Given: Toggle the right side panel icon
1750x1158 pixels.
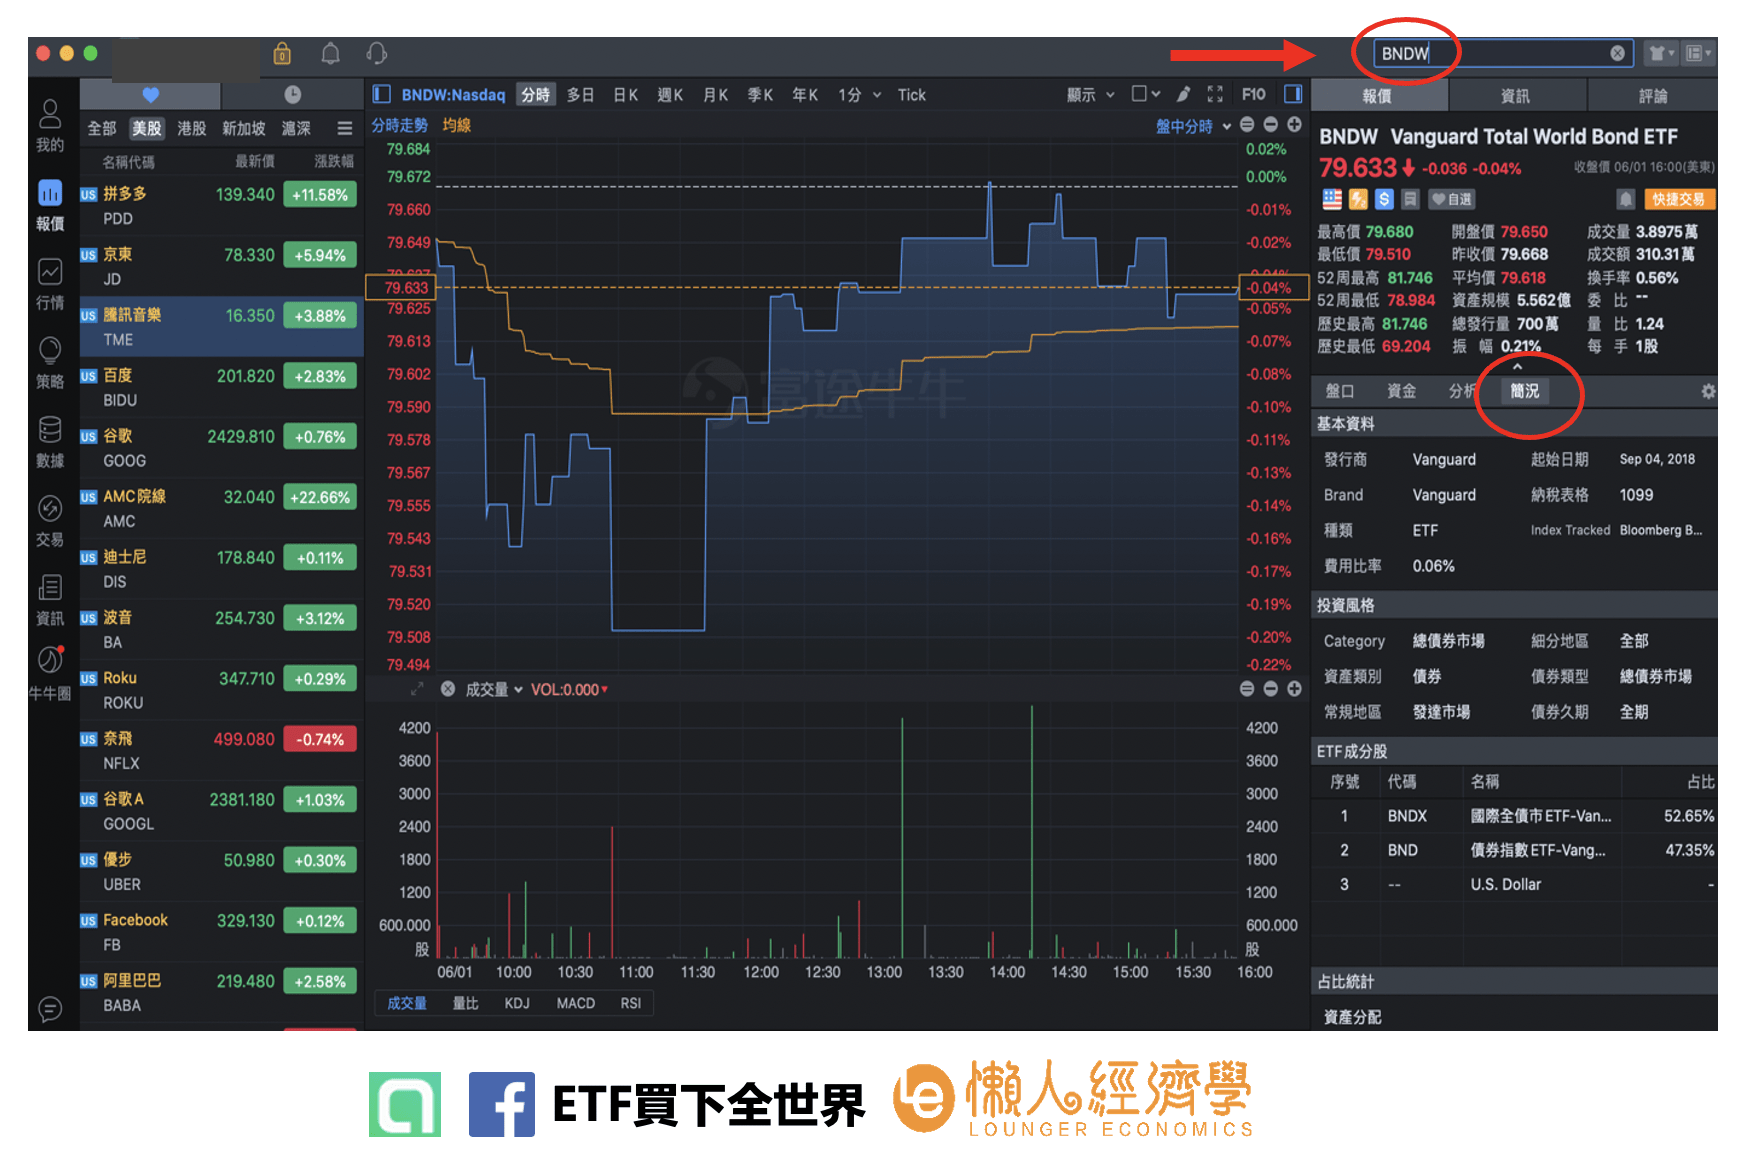Looking at the screenshot, I should click(x=1293, y=94).
